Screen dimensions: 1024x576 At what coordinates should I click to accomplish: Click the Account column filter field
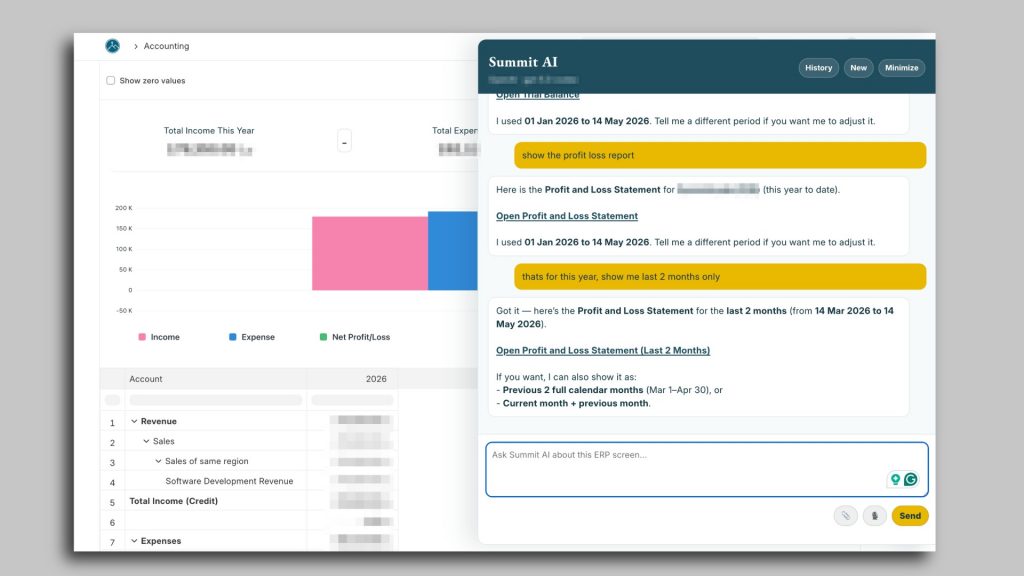[x=216, y=400]
